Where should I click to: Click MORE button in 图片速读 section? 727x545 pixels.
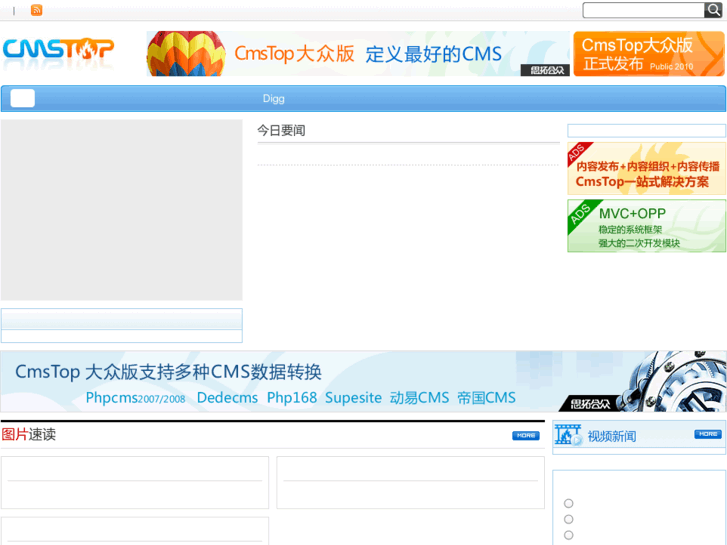(526, 436)
